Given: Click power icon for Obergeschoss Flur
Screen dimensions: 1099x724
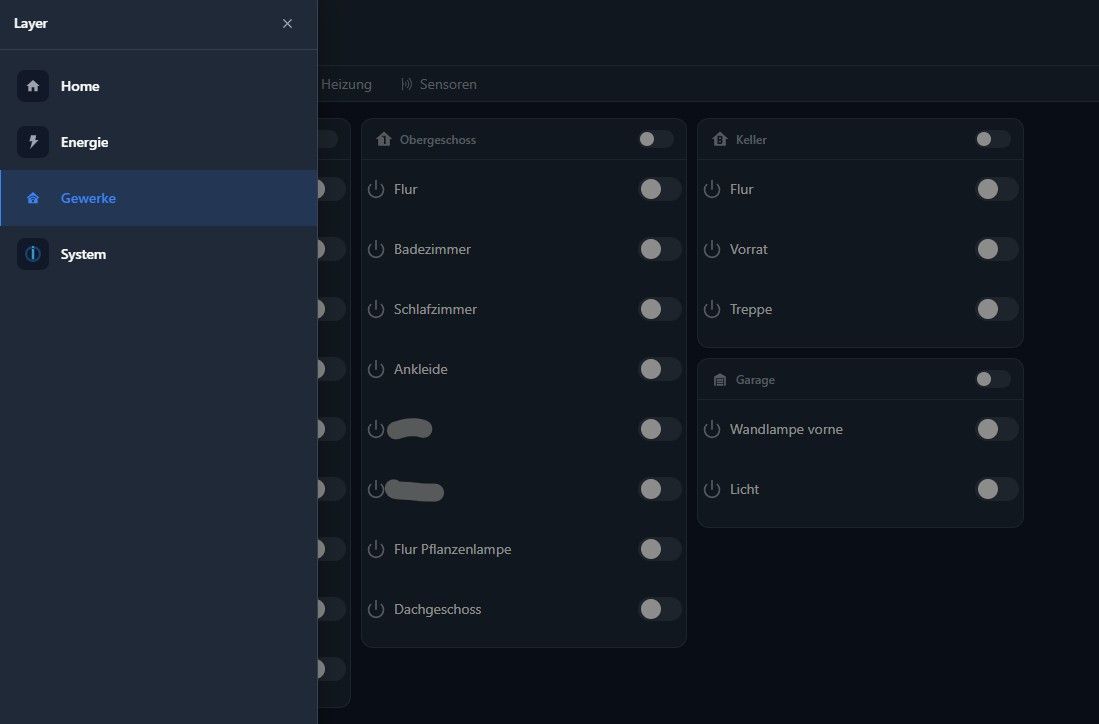Looking at the screenshot, I should coord(376,189).
